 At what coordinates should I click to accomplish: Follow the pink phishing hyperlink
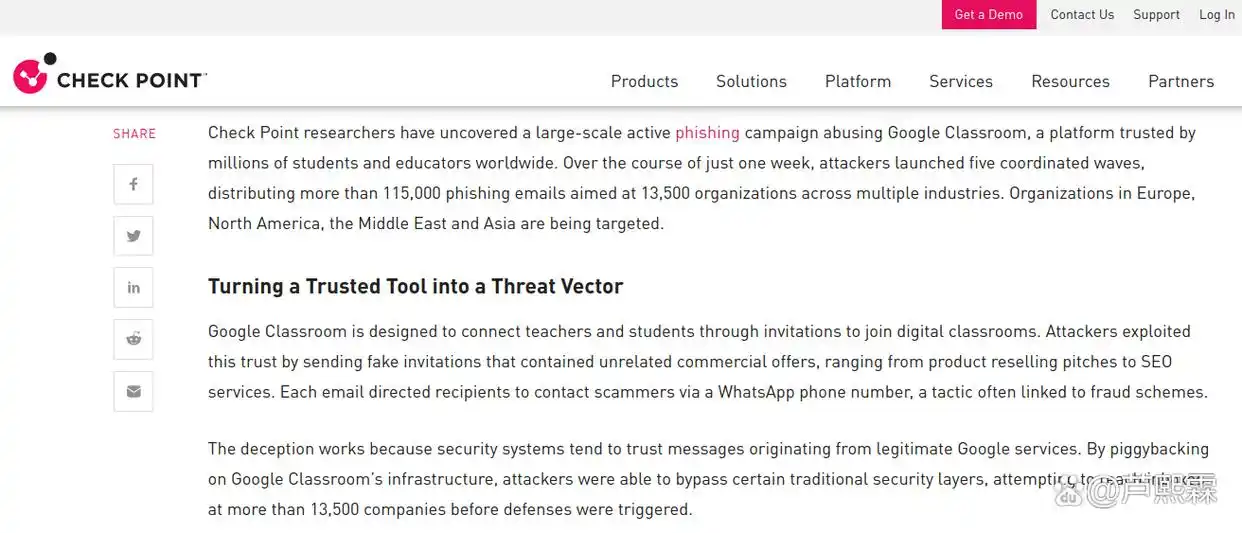click(707, 133)
